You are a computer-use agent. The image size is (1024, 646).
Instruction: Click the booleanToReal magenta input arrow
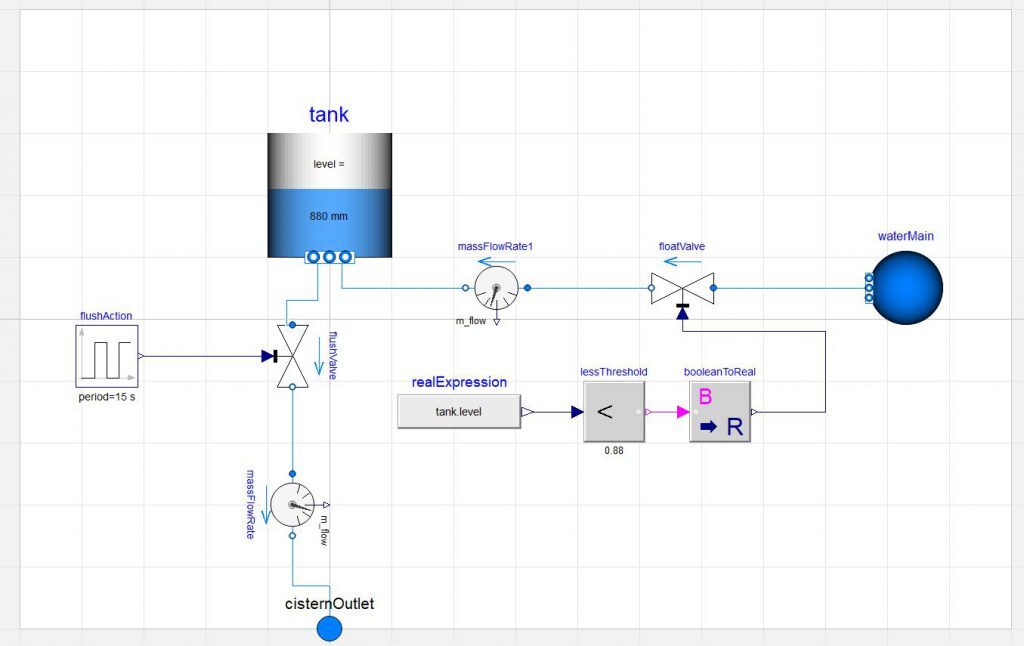point(683,412)
